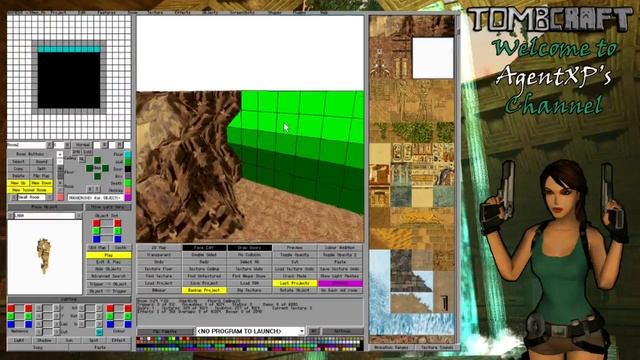Click the Find Untextured button
This screenshot has width=640, height=360.
204,276
